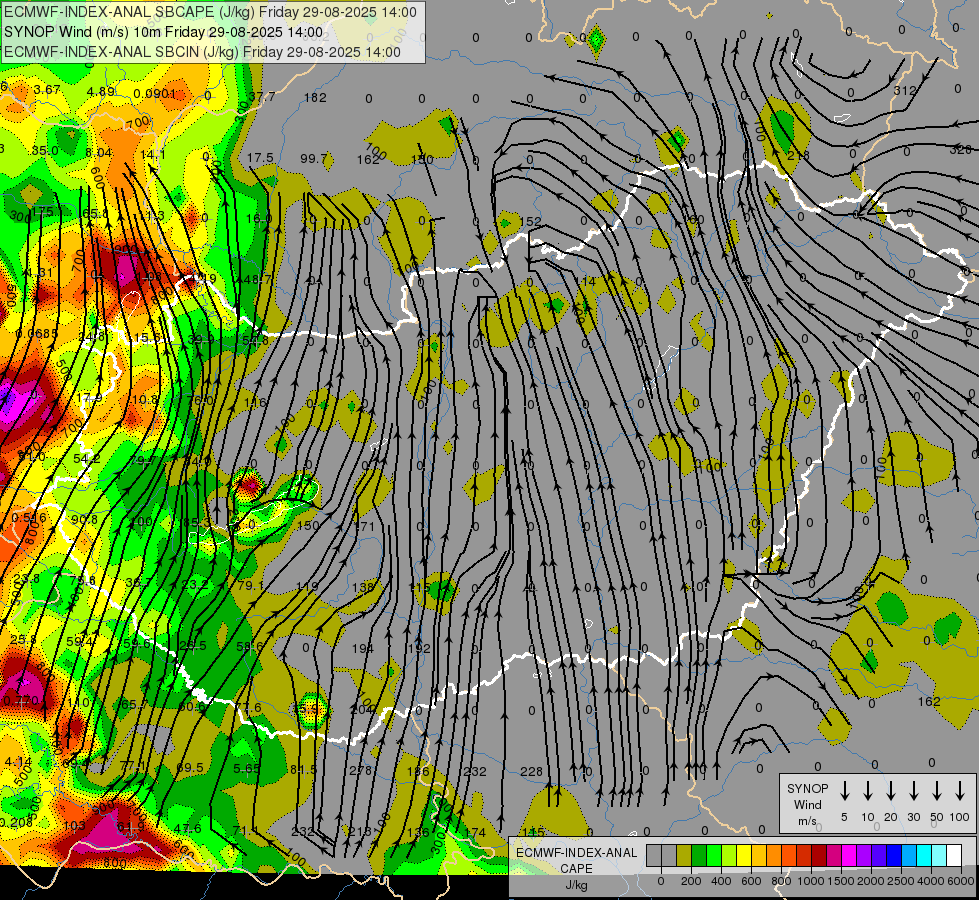The image size is (979, 900).
Task: Click the map value 278
Action: [360, 771]
